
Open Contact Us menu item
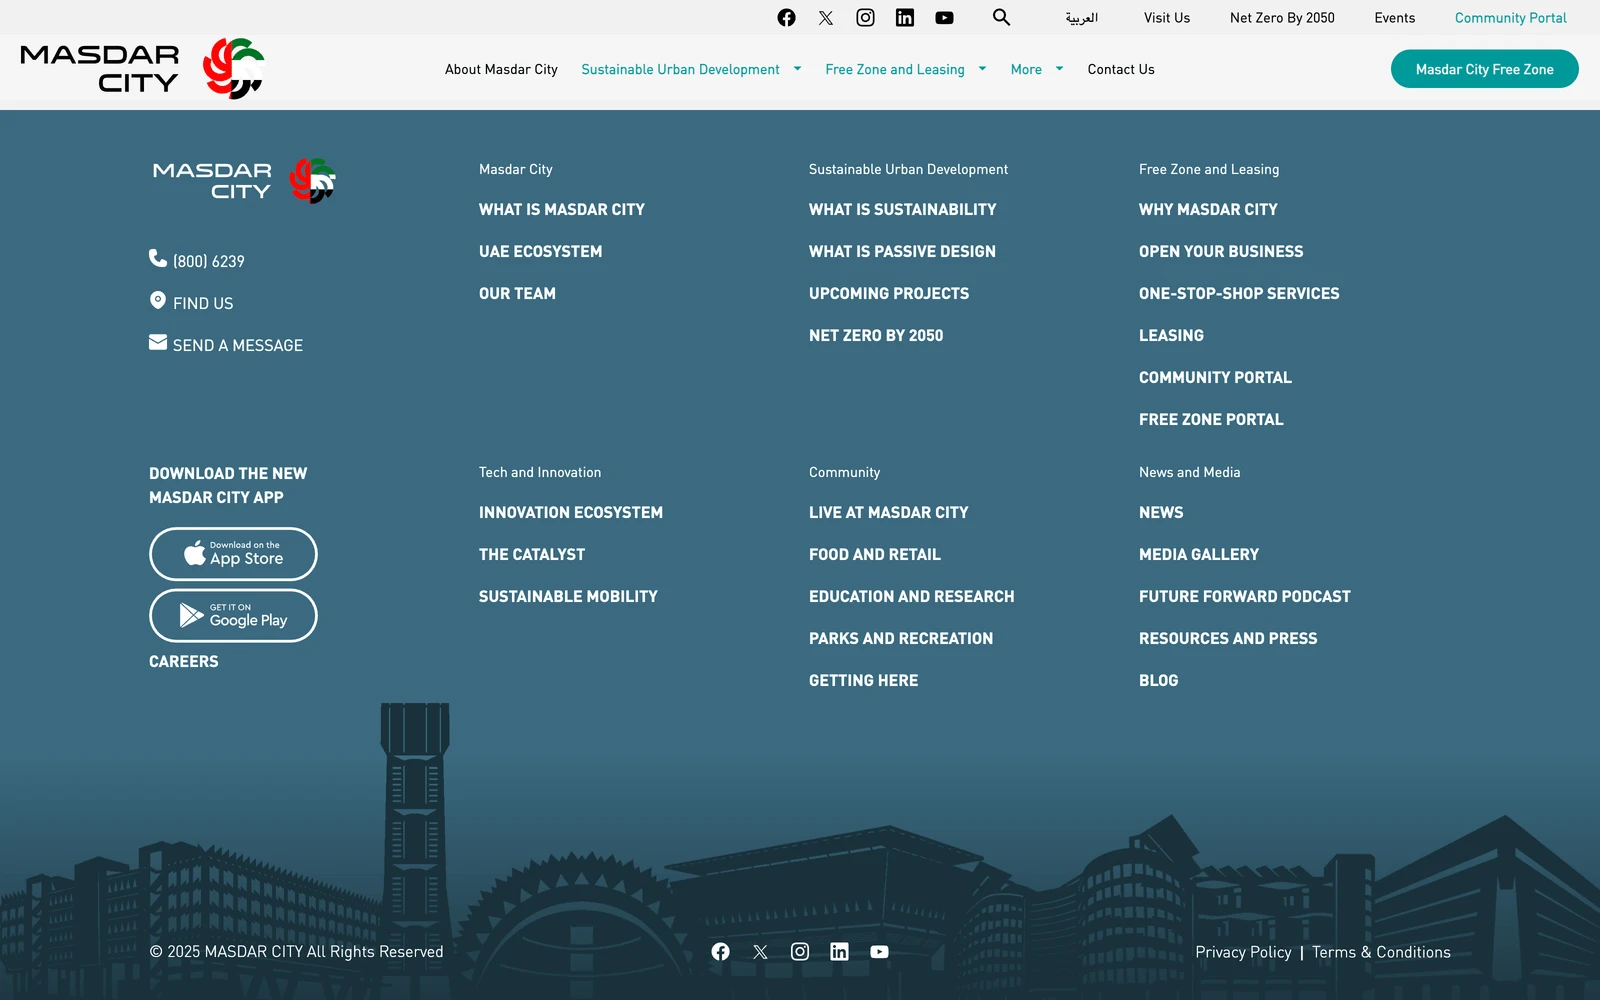pos(1121,69)
